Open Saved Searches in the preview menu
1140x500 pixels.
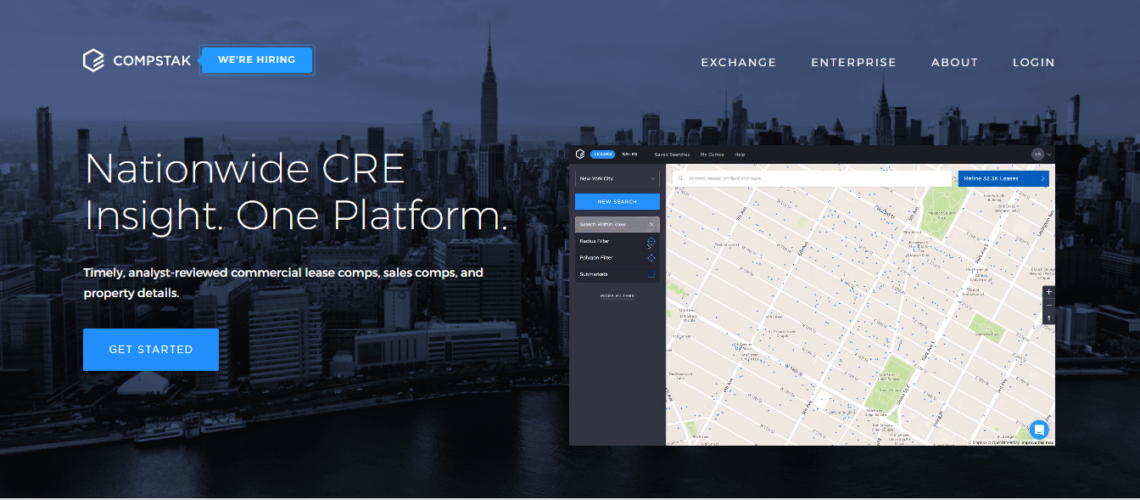tap(672, 155)
